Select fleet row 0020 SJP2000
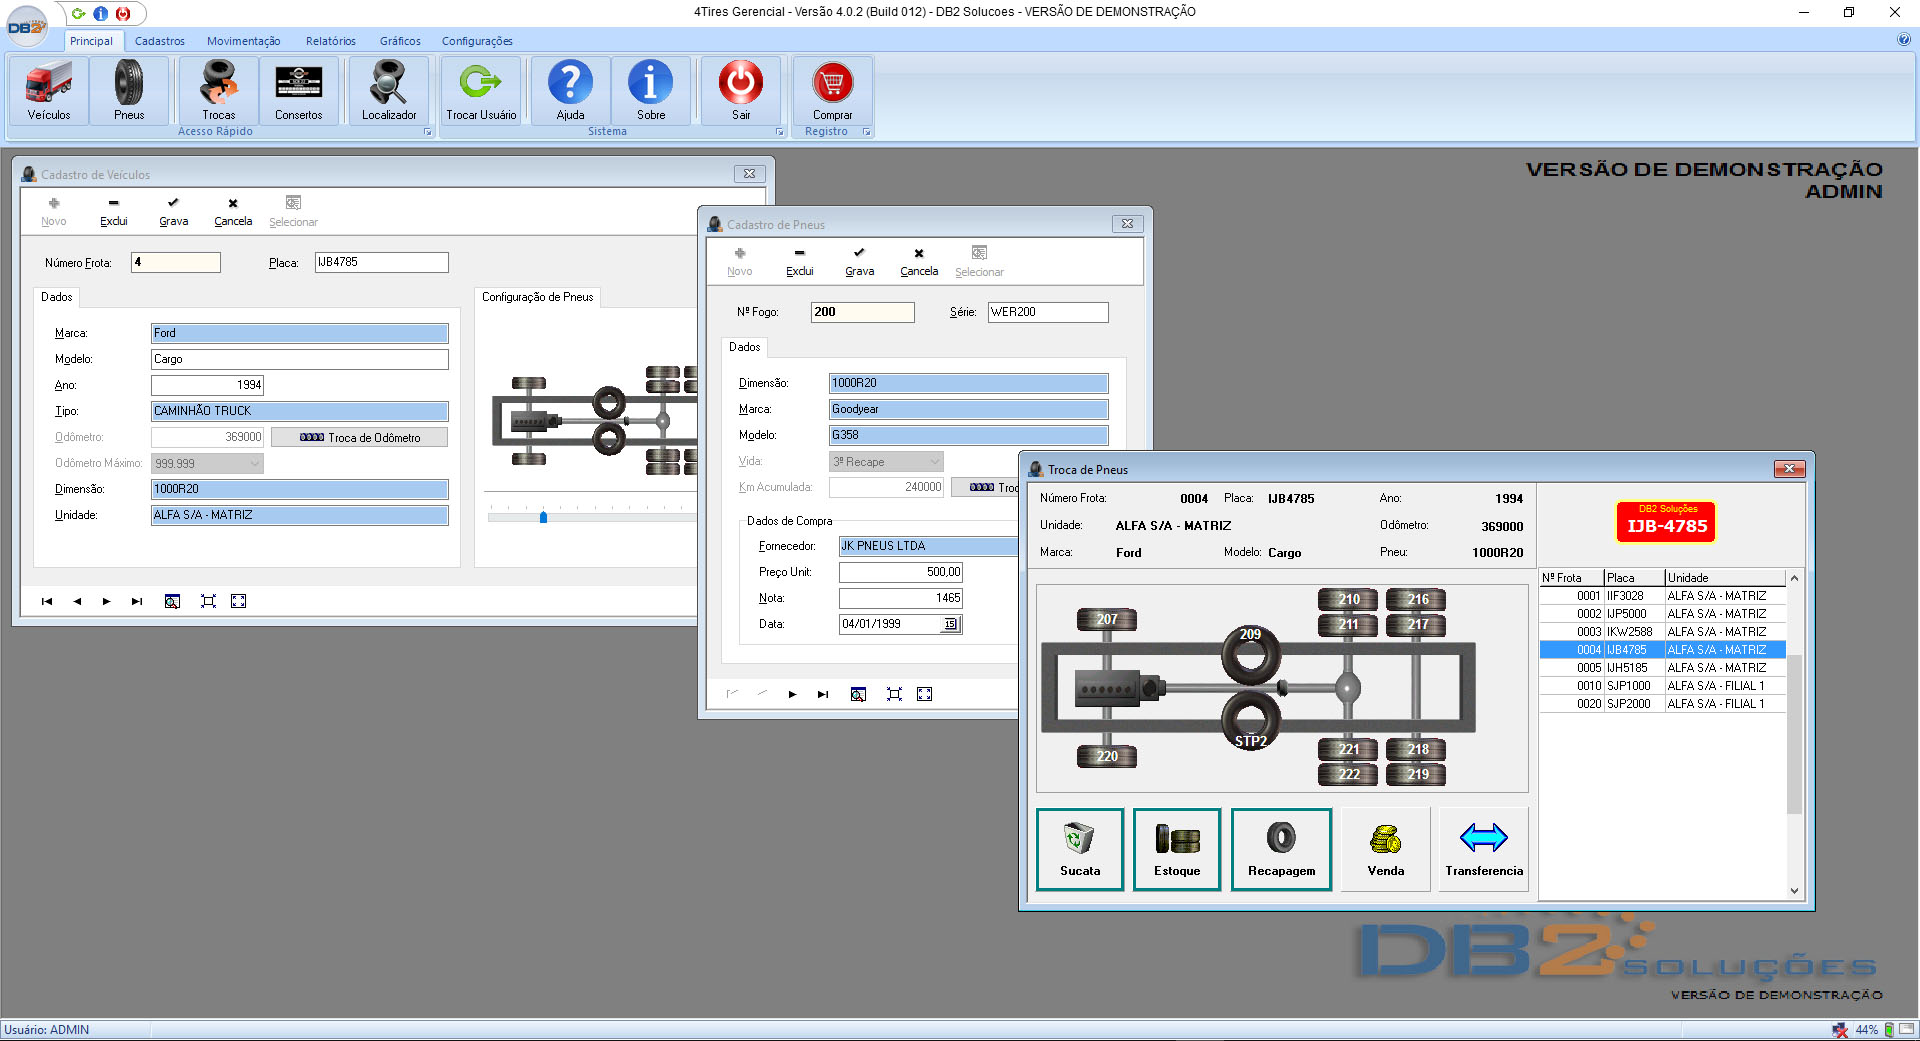 pyautogui.click(x=1662, y=704)
